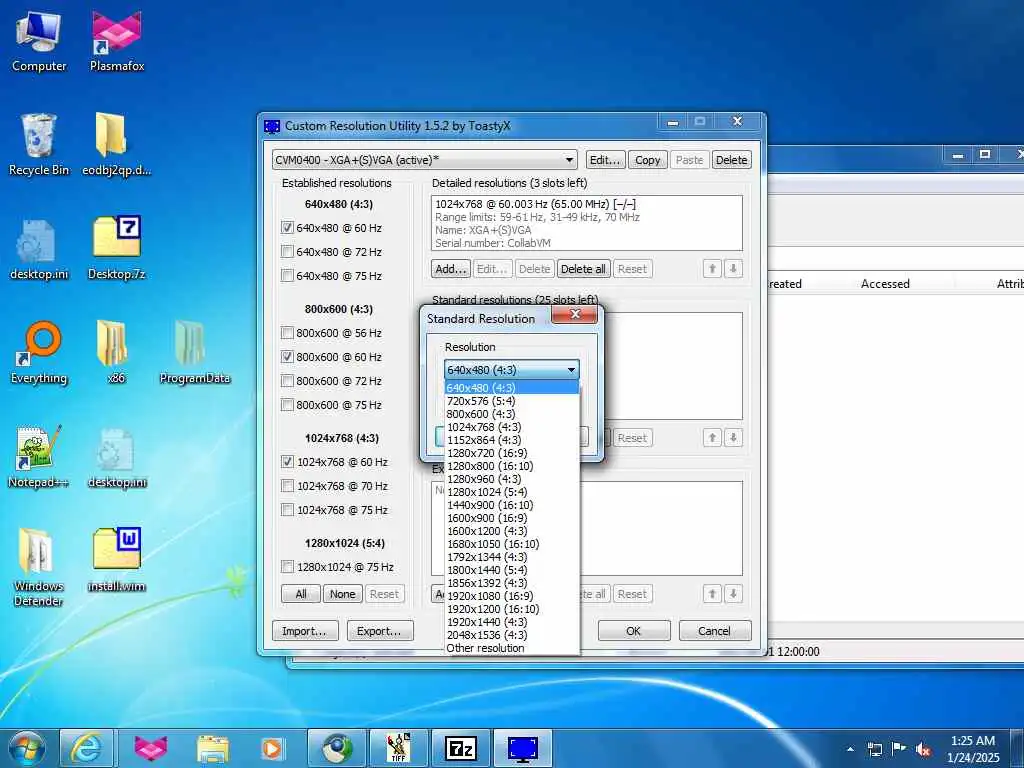The image size is (1024, 768).
Task: Click the monitor Edit... button
Action: click(605, 160)
